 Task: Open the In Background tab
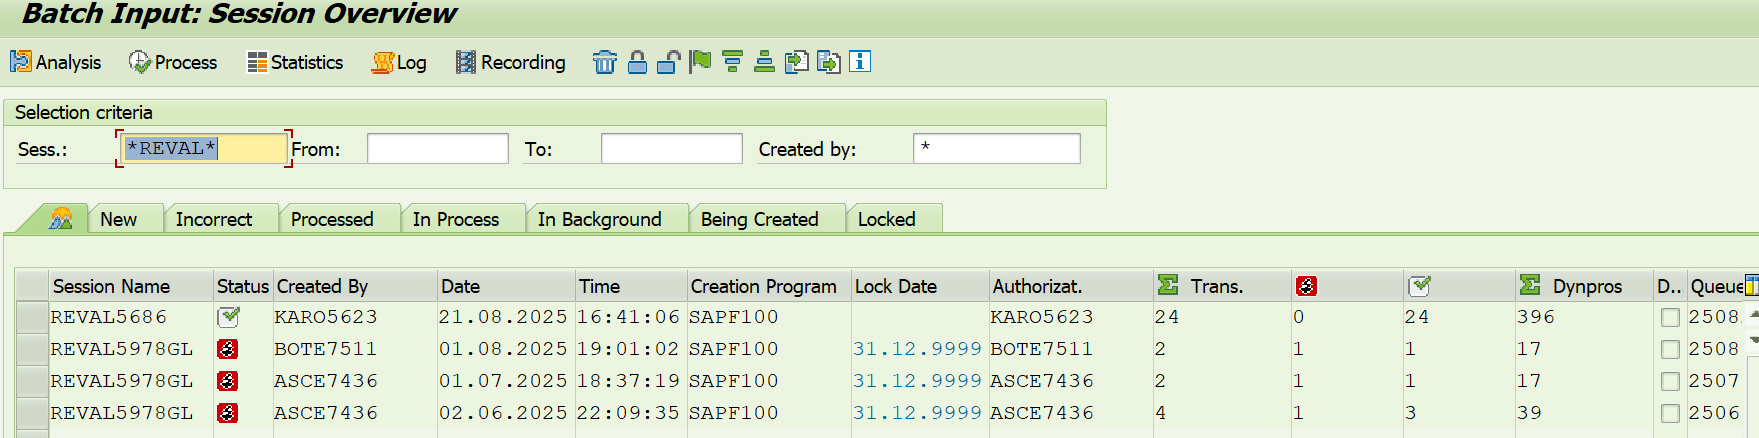[599, 219]
